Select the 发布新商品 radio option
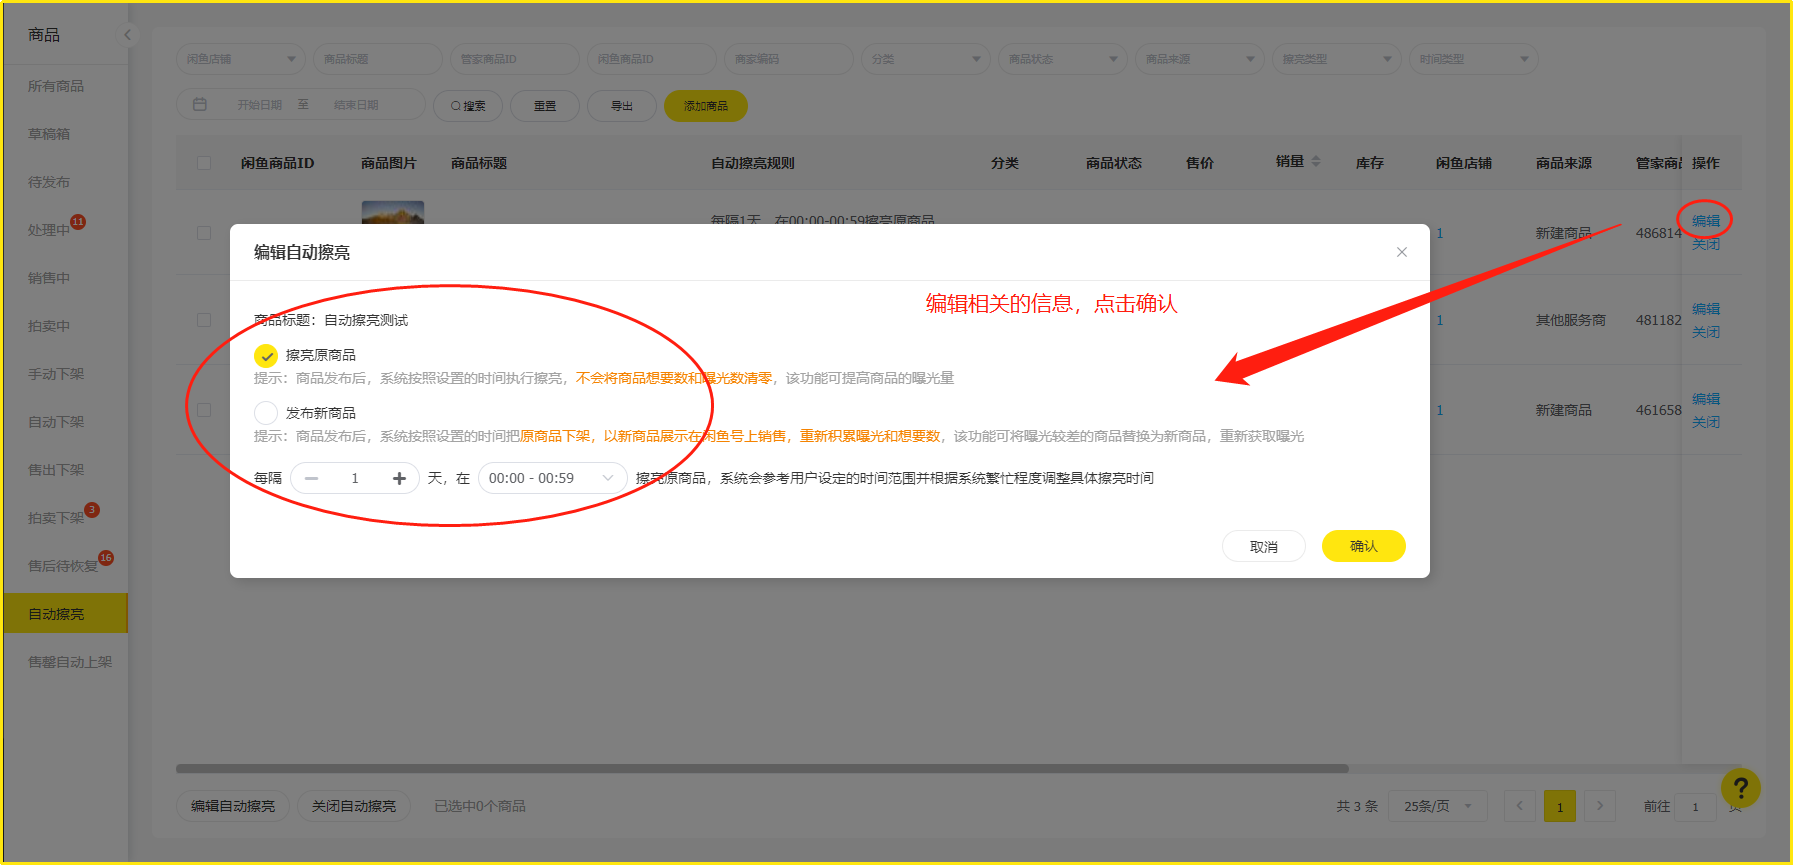The image size is (1796, 867). click(266, 413)
